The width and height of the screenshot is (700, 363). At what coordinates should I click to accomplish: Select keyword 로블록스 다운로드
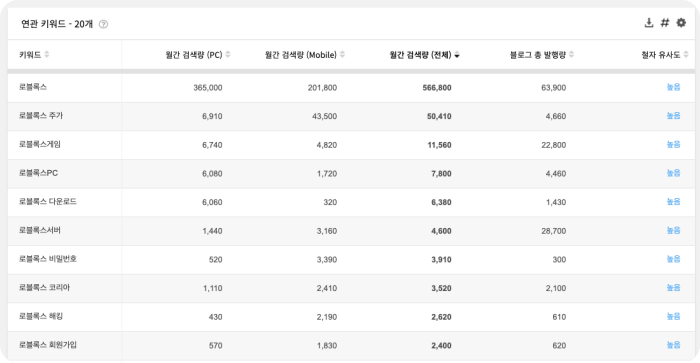[x=48, y=201]
